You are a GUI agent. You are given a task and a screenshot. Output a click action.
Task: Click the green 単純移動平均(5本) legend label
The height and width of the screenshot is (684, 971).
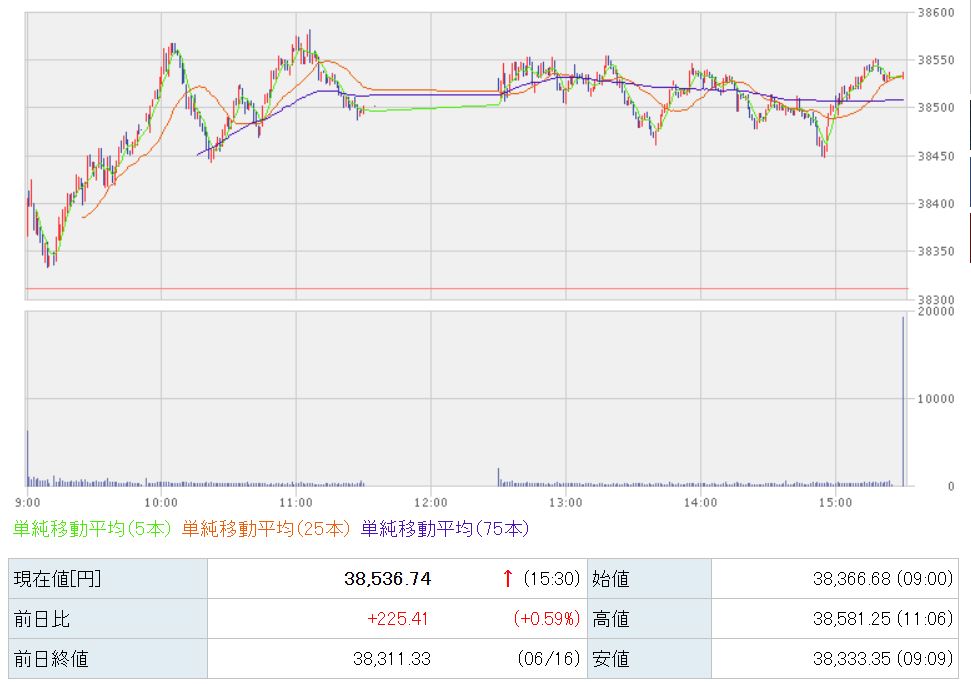click(x=92, y=529)
